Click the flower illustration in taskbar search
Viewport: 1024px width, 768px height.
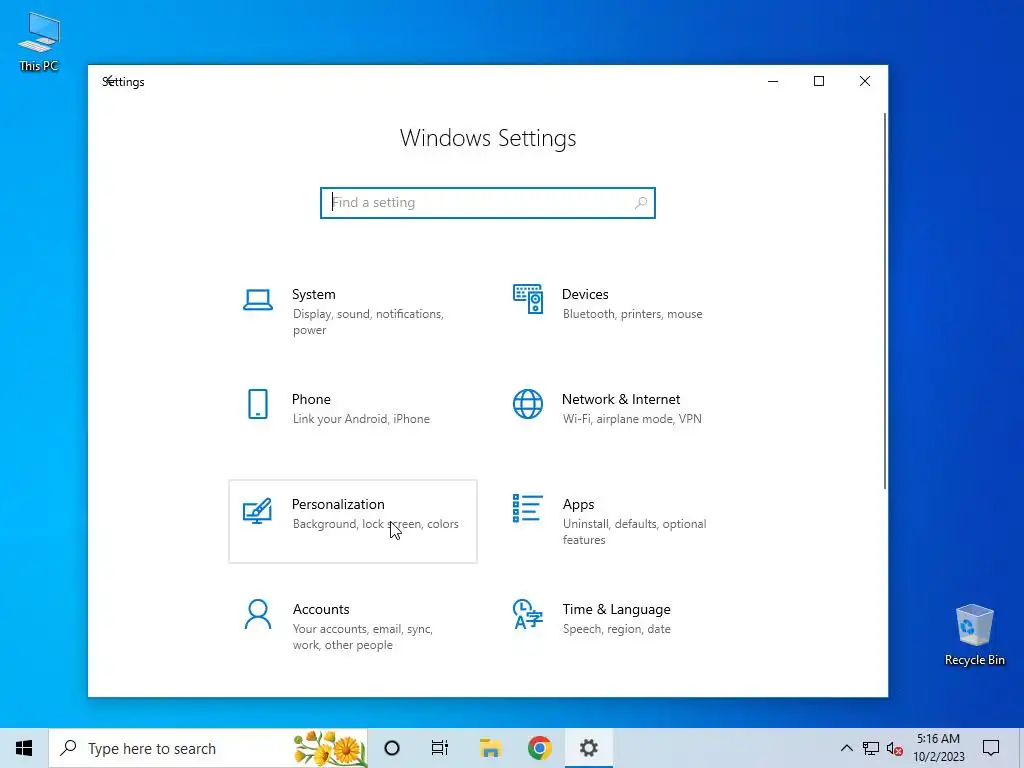(x=330, y=748)
